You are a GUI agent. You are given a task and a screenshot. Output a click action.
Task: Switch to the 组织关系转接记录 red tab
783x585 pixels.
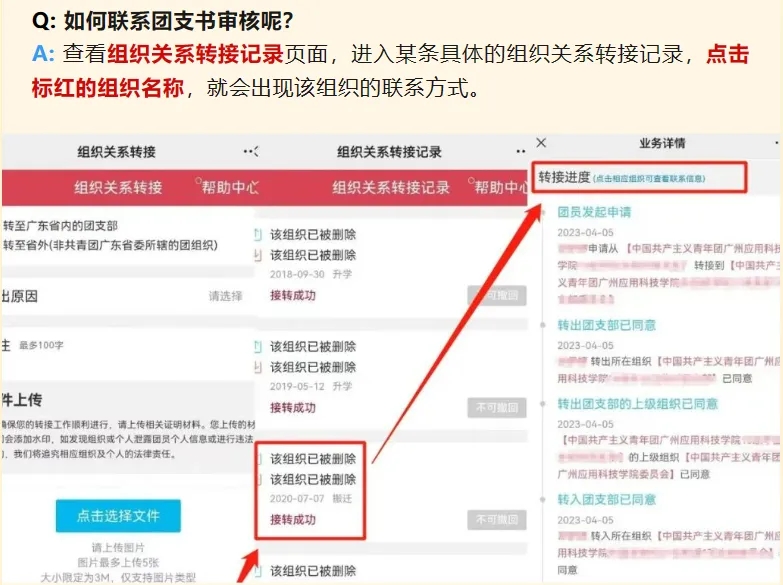pyautogui.click(x=391, y=187)
